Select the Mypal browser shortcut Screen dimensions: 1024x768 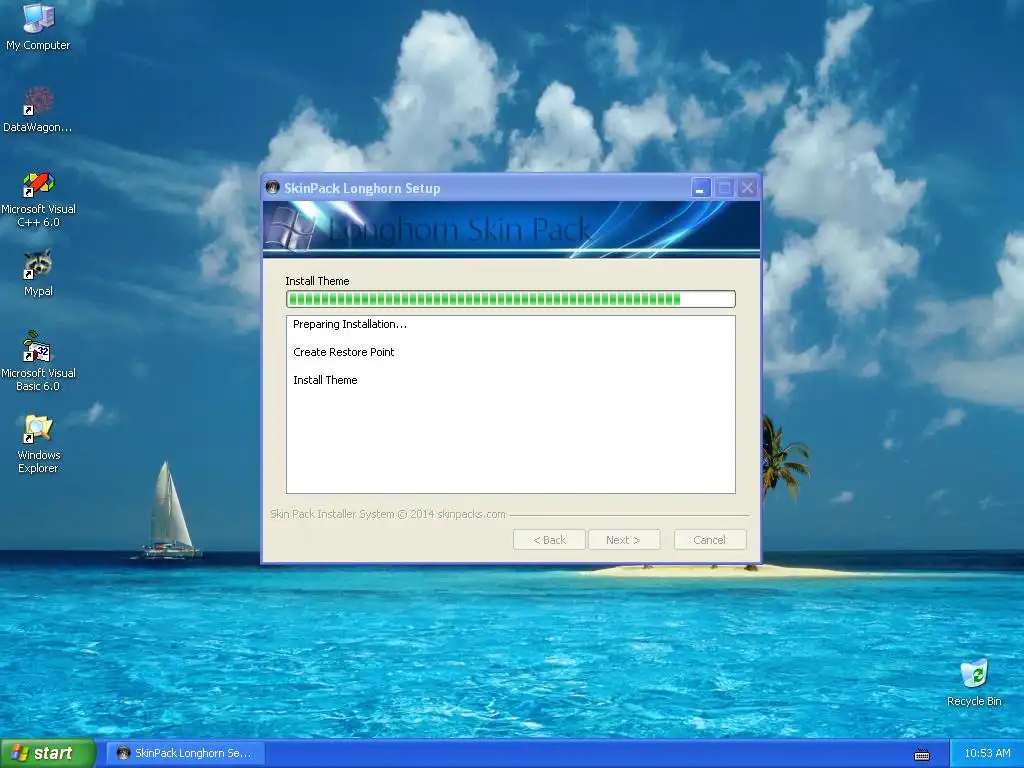(x=38, y=273)
